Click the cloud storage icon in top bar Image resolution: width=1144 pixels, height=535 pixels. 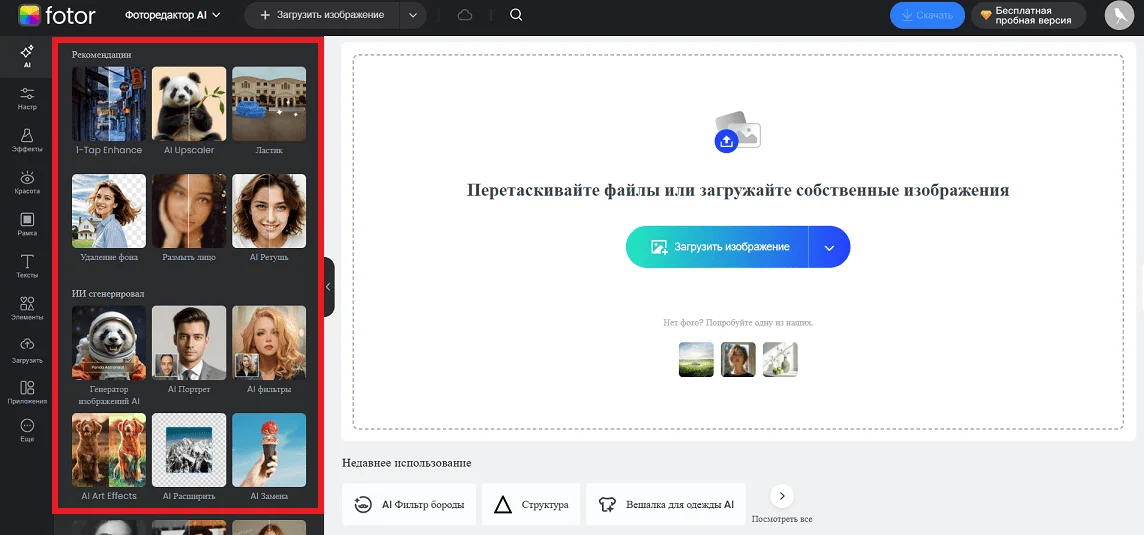pos(465,15)
